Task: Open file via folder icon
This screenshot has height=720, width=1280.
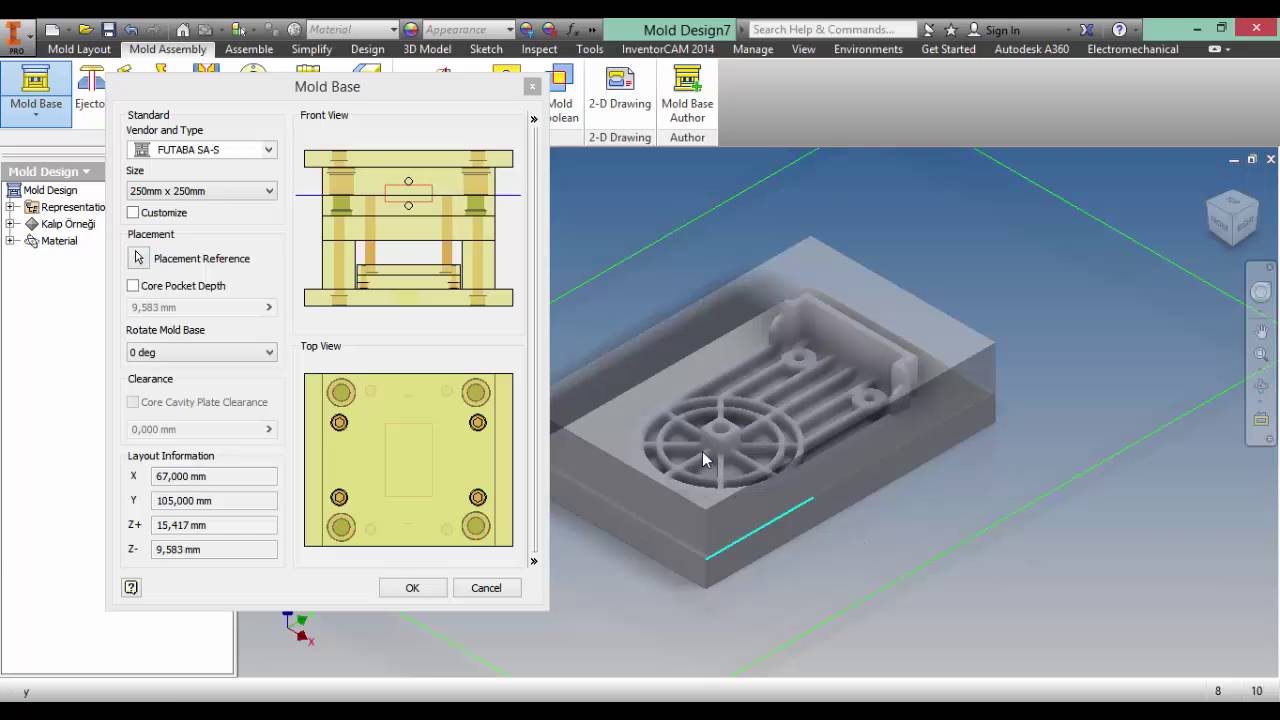Action: (x=86, y=30)
